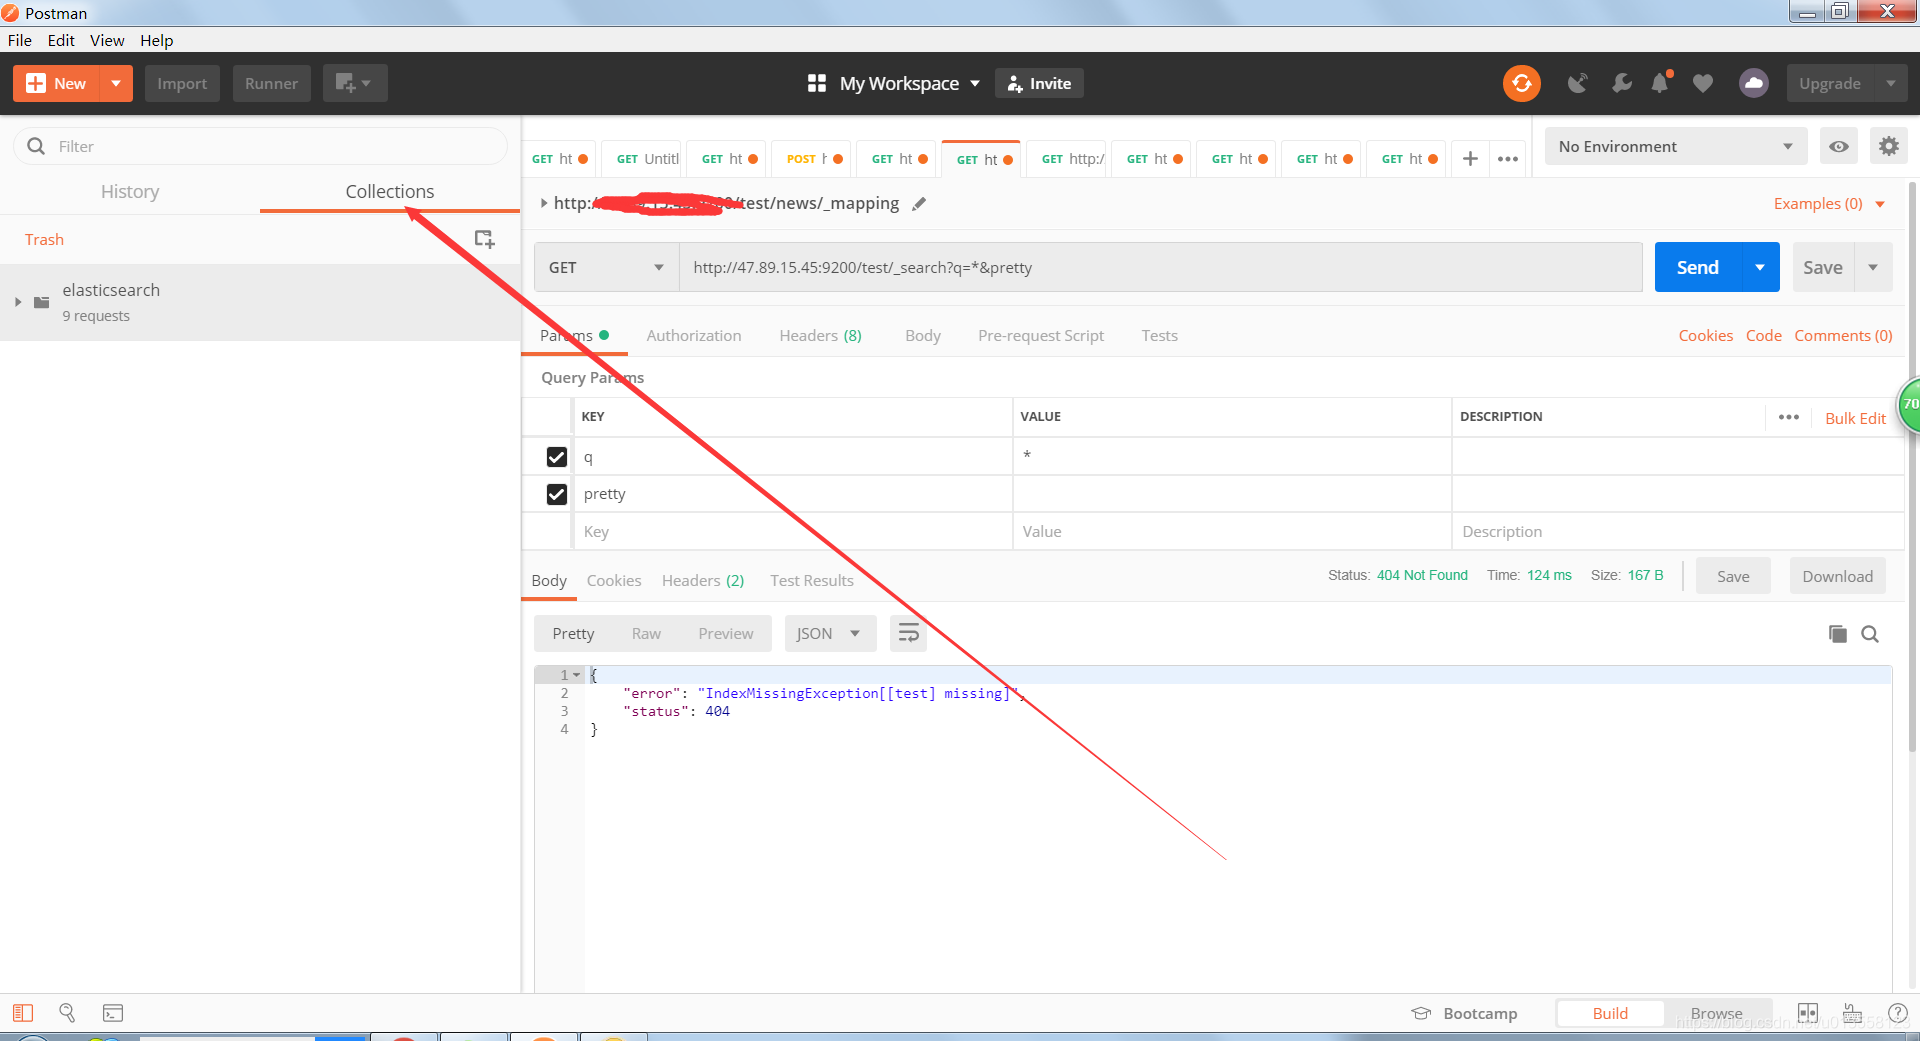Image resolution: width=1920 pixels, height=1041 pixels.
Task: Open the View menu
Action: click(x=107, y=40)
